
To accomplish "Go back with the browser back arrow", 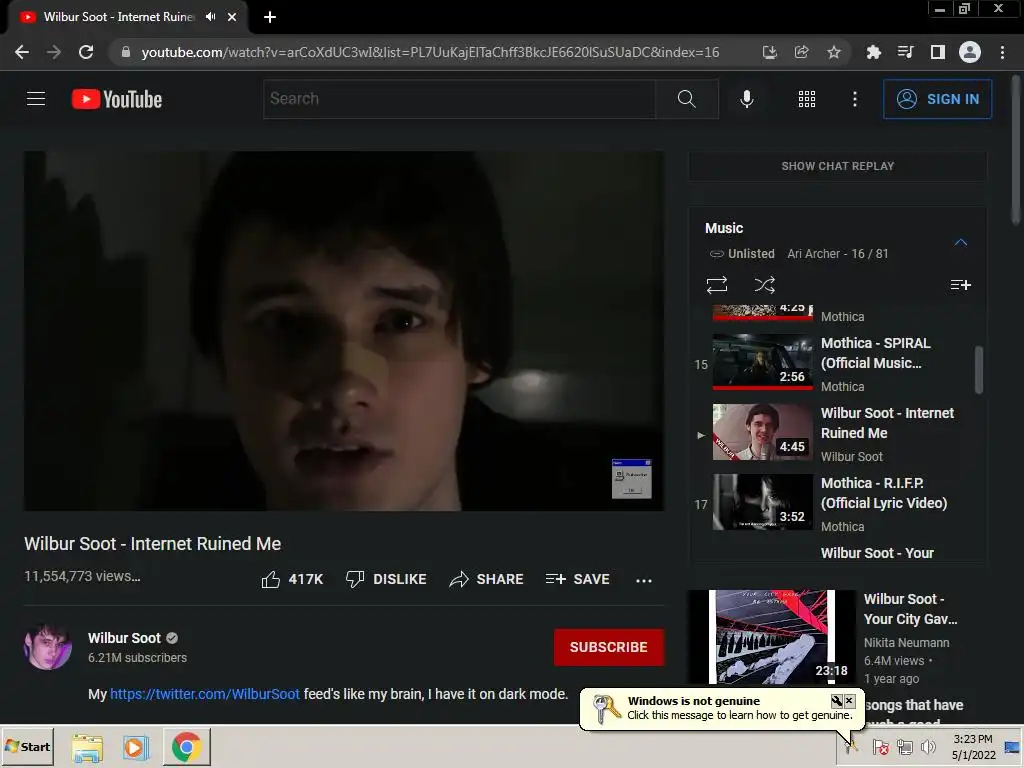I will pyautogui.click(x=22, y=52).
